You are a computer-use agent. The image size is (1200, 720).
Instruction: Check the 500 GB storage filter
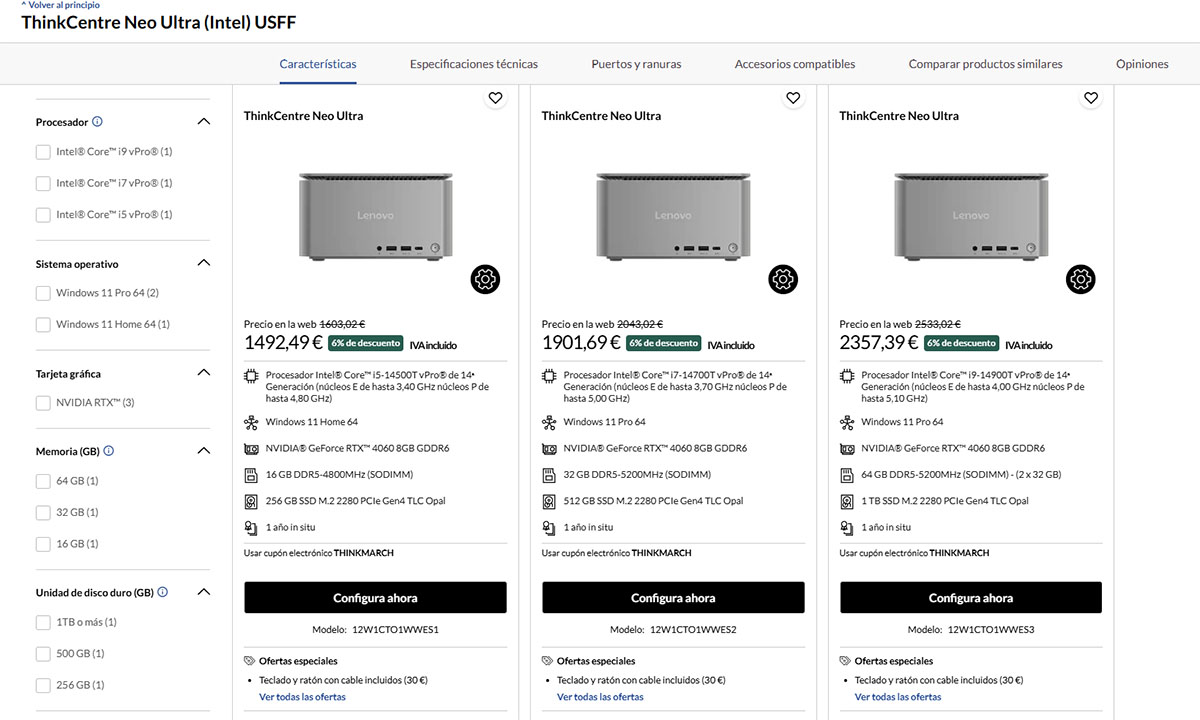(x=43, y=654)
